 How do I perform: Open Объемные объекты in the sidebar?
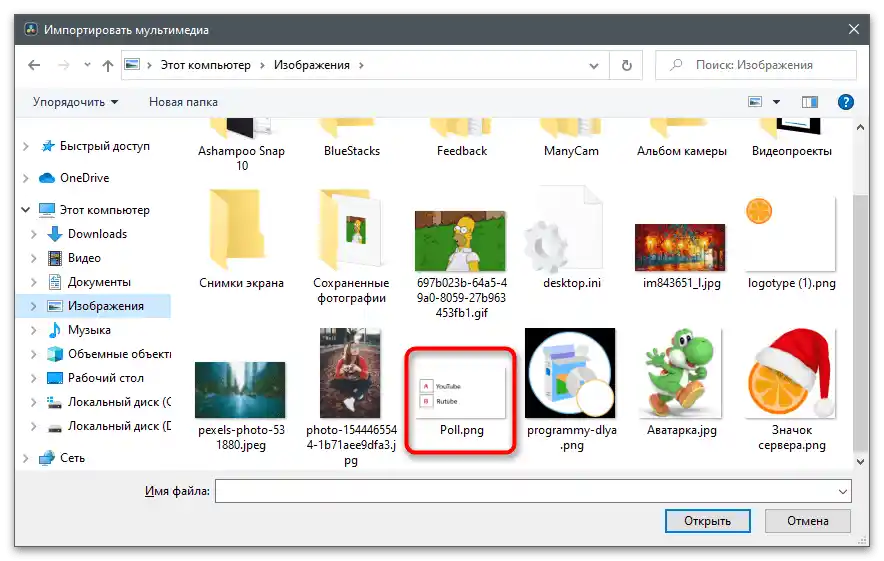pyautogui.click(x=119, y=354)
